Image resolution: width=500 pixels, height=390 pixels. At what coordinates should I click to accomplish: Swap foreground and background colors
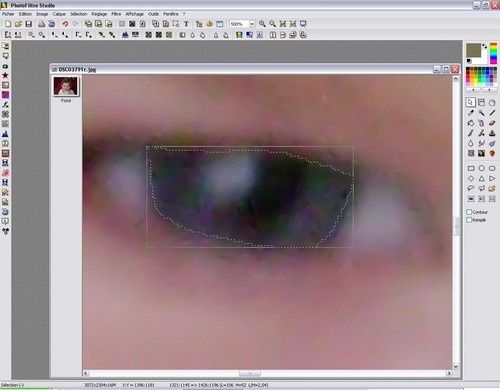point(484,46)
